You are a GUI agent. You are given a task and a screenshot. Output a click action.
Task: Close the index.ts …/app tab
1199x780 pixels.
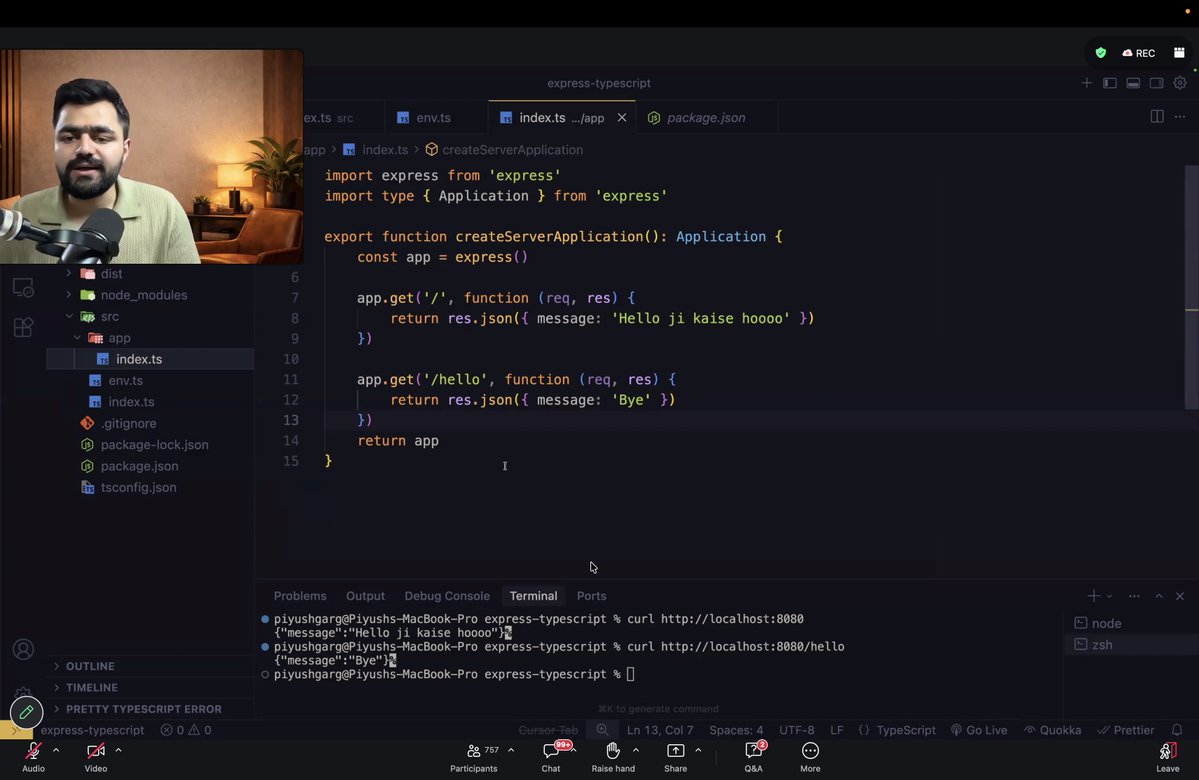[x=622, y=117]
